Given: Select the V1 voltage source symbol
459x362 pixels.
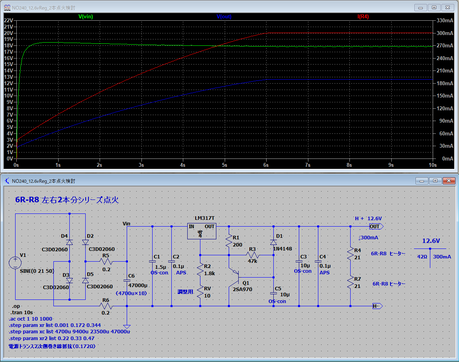Looking at the screenshot, I should [x=15, y=263].
